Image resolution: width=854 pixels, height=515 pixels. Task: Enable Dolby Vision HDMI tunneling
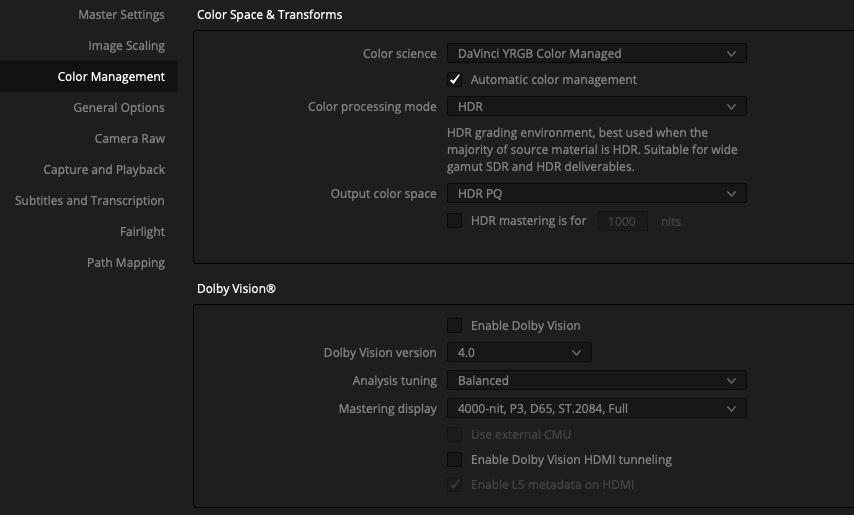click(454, 459)
